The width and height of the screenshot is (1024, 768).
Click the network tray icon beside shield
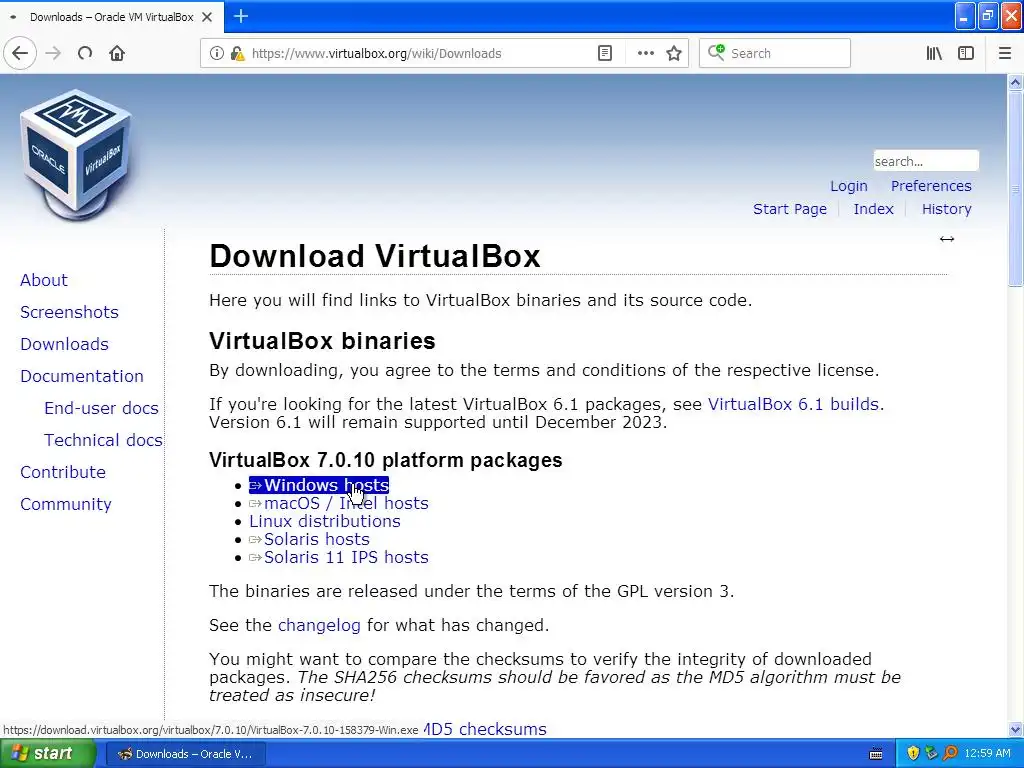point(931,754)
